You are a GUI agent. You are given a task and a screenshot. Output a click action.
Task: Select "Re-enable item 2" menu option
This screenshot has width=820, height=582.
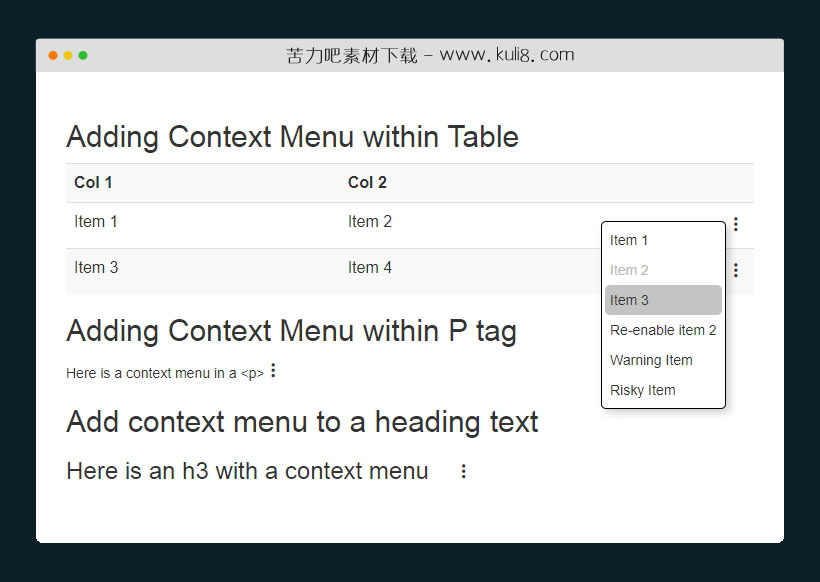[662, 330]
